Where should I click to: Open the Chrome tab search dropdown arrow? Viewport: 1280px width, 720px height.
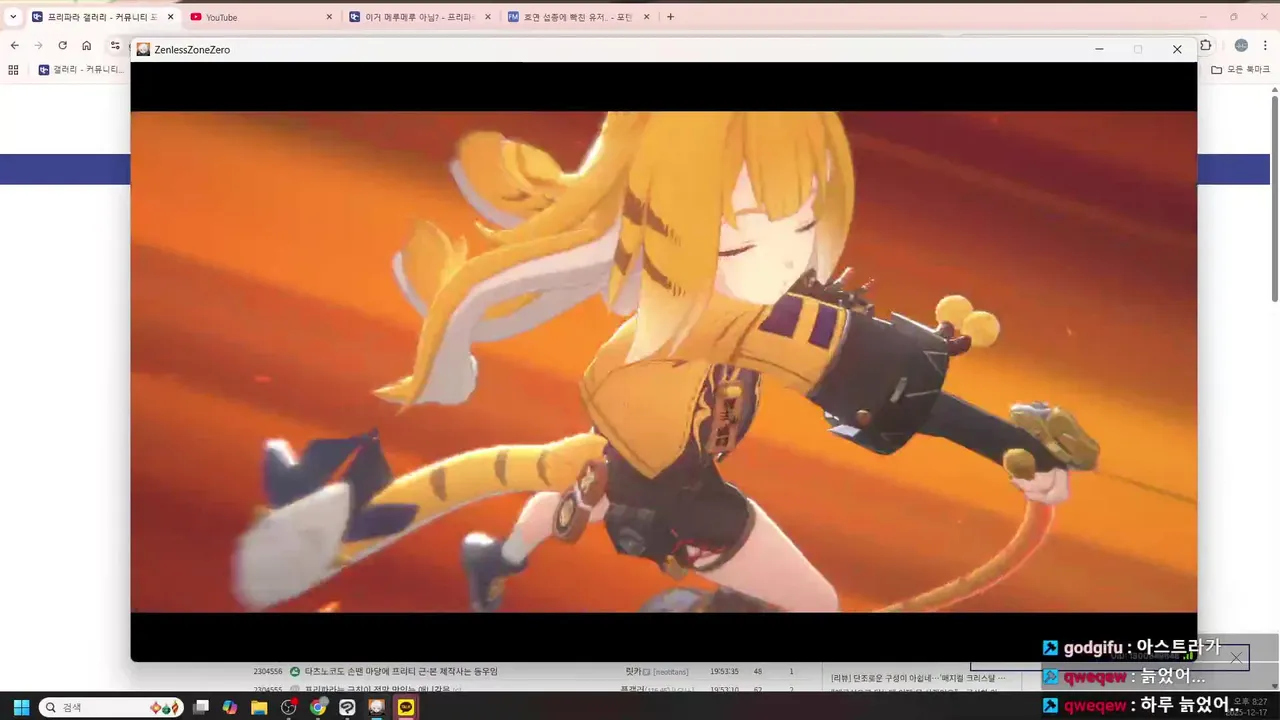[13, 17]
